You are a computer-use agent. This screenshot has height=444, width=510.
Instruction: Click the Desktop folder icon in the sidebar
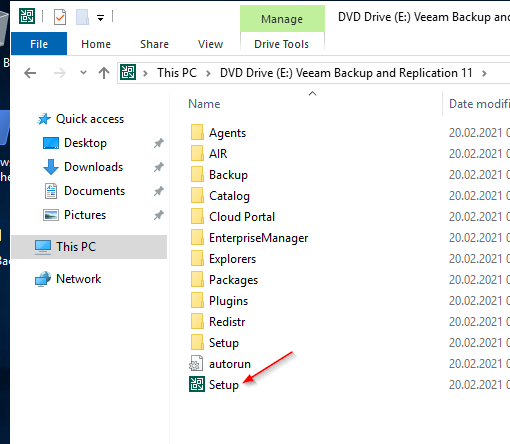(51, 143)
